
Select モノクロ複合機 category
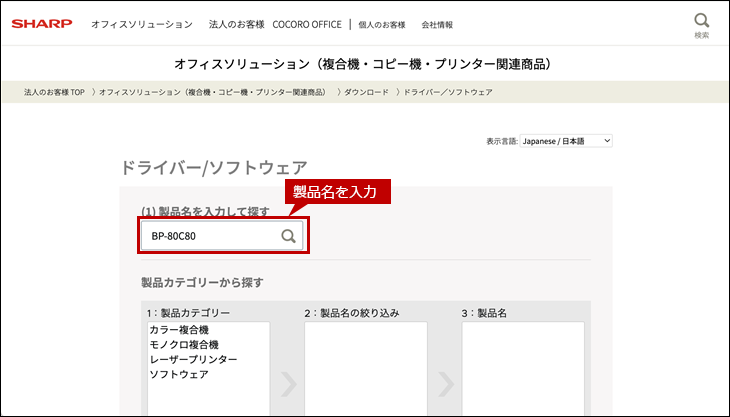pos(184,345)
